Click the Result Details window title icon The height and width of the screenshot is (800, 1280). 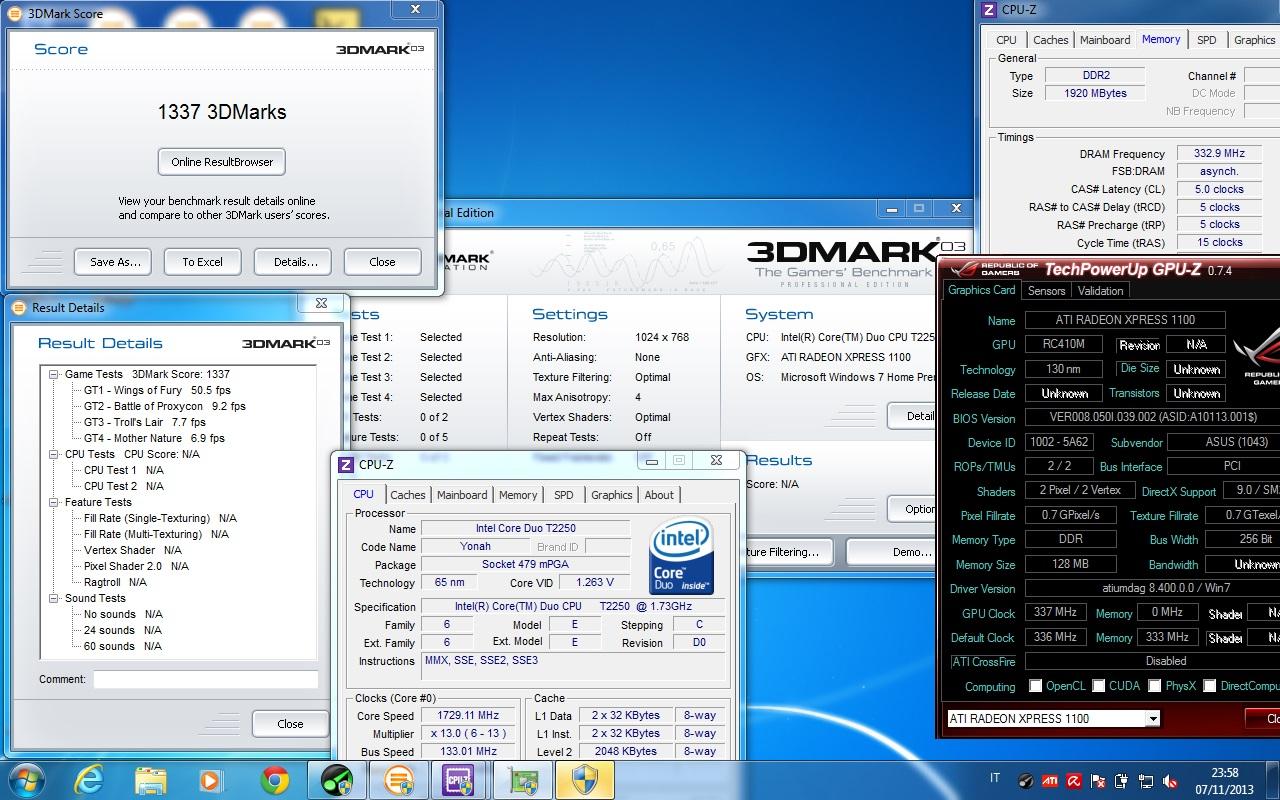pyautogui.click(x=19, y=307)
